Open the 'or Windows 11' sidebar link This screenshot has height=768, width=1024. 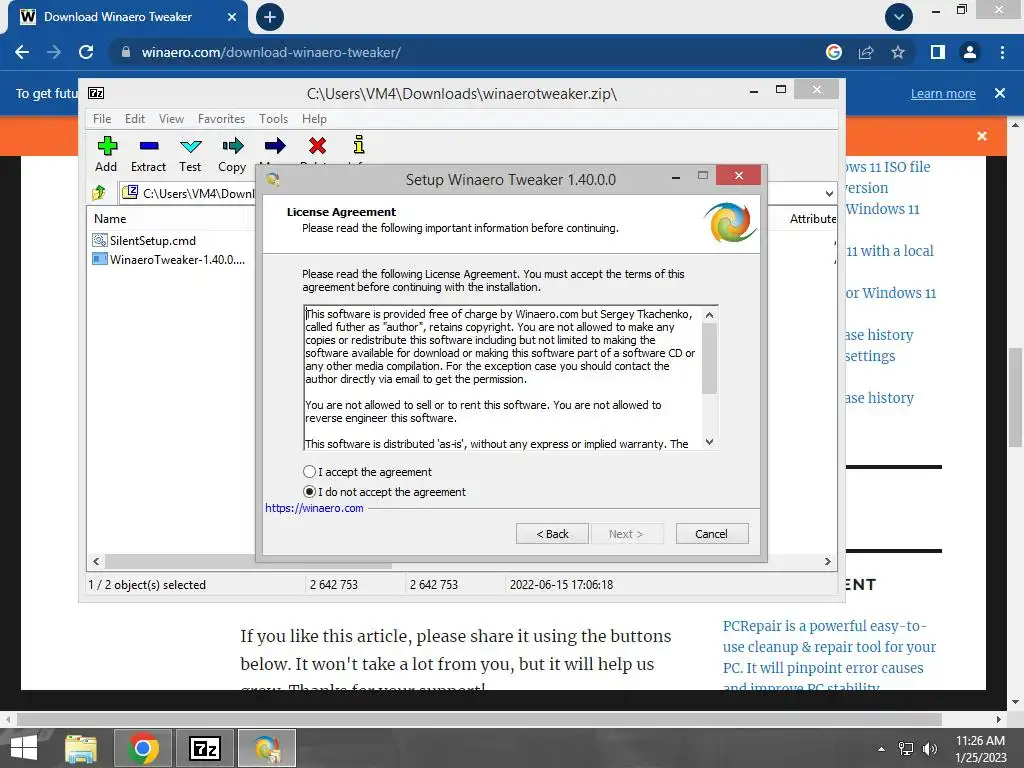[890, 293]
